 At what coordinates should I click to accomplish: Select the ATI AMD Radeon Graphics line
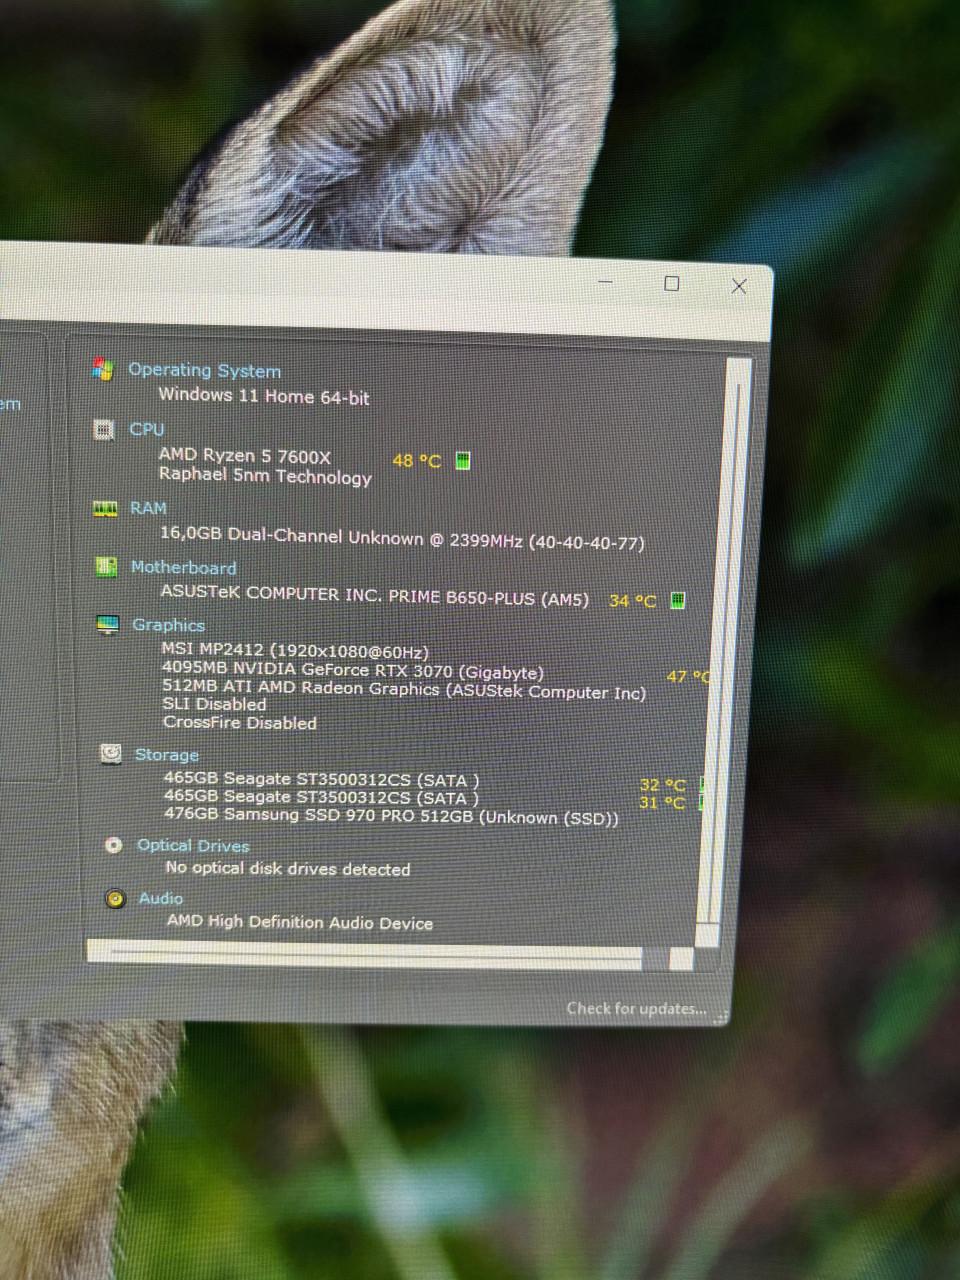404,689
